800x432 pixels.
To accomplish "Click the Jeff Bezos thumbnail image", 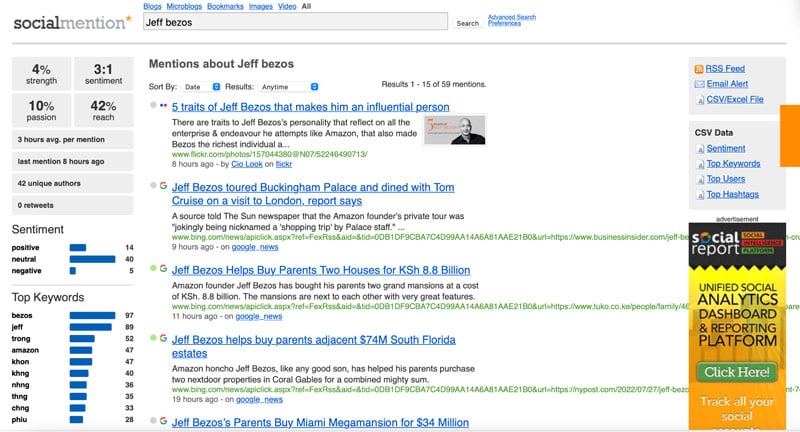I will click(x=455, y=131).
